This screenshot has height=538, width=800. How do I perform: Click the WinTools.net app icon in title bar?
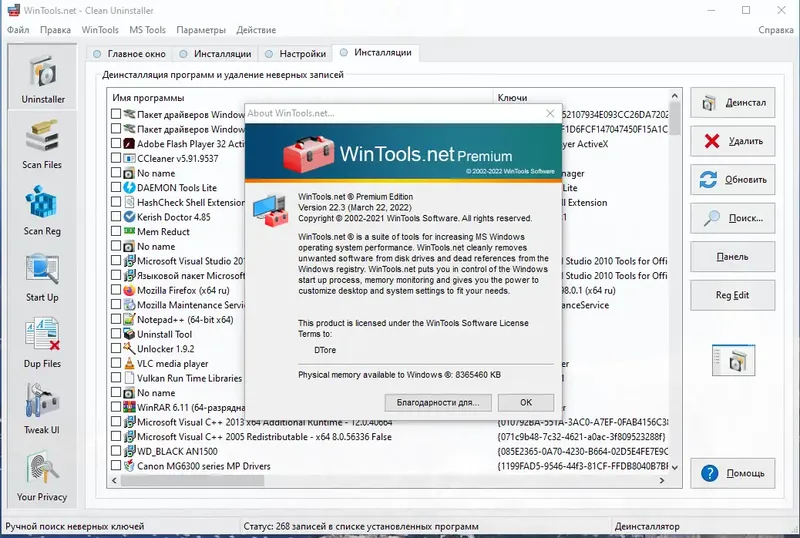click(x=13, y=10)
